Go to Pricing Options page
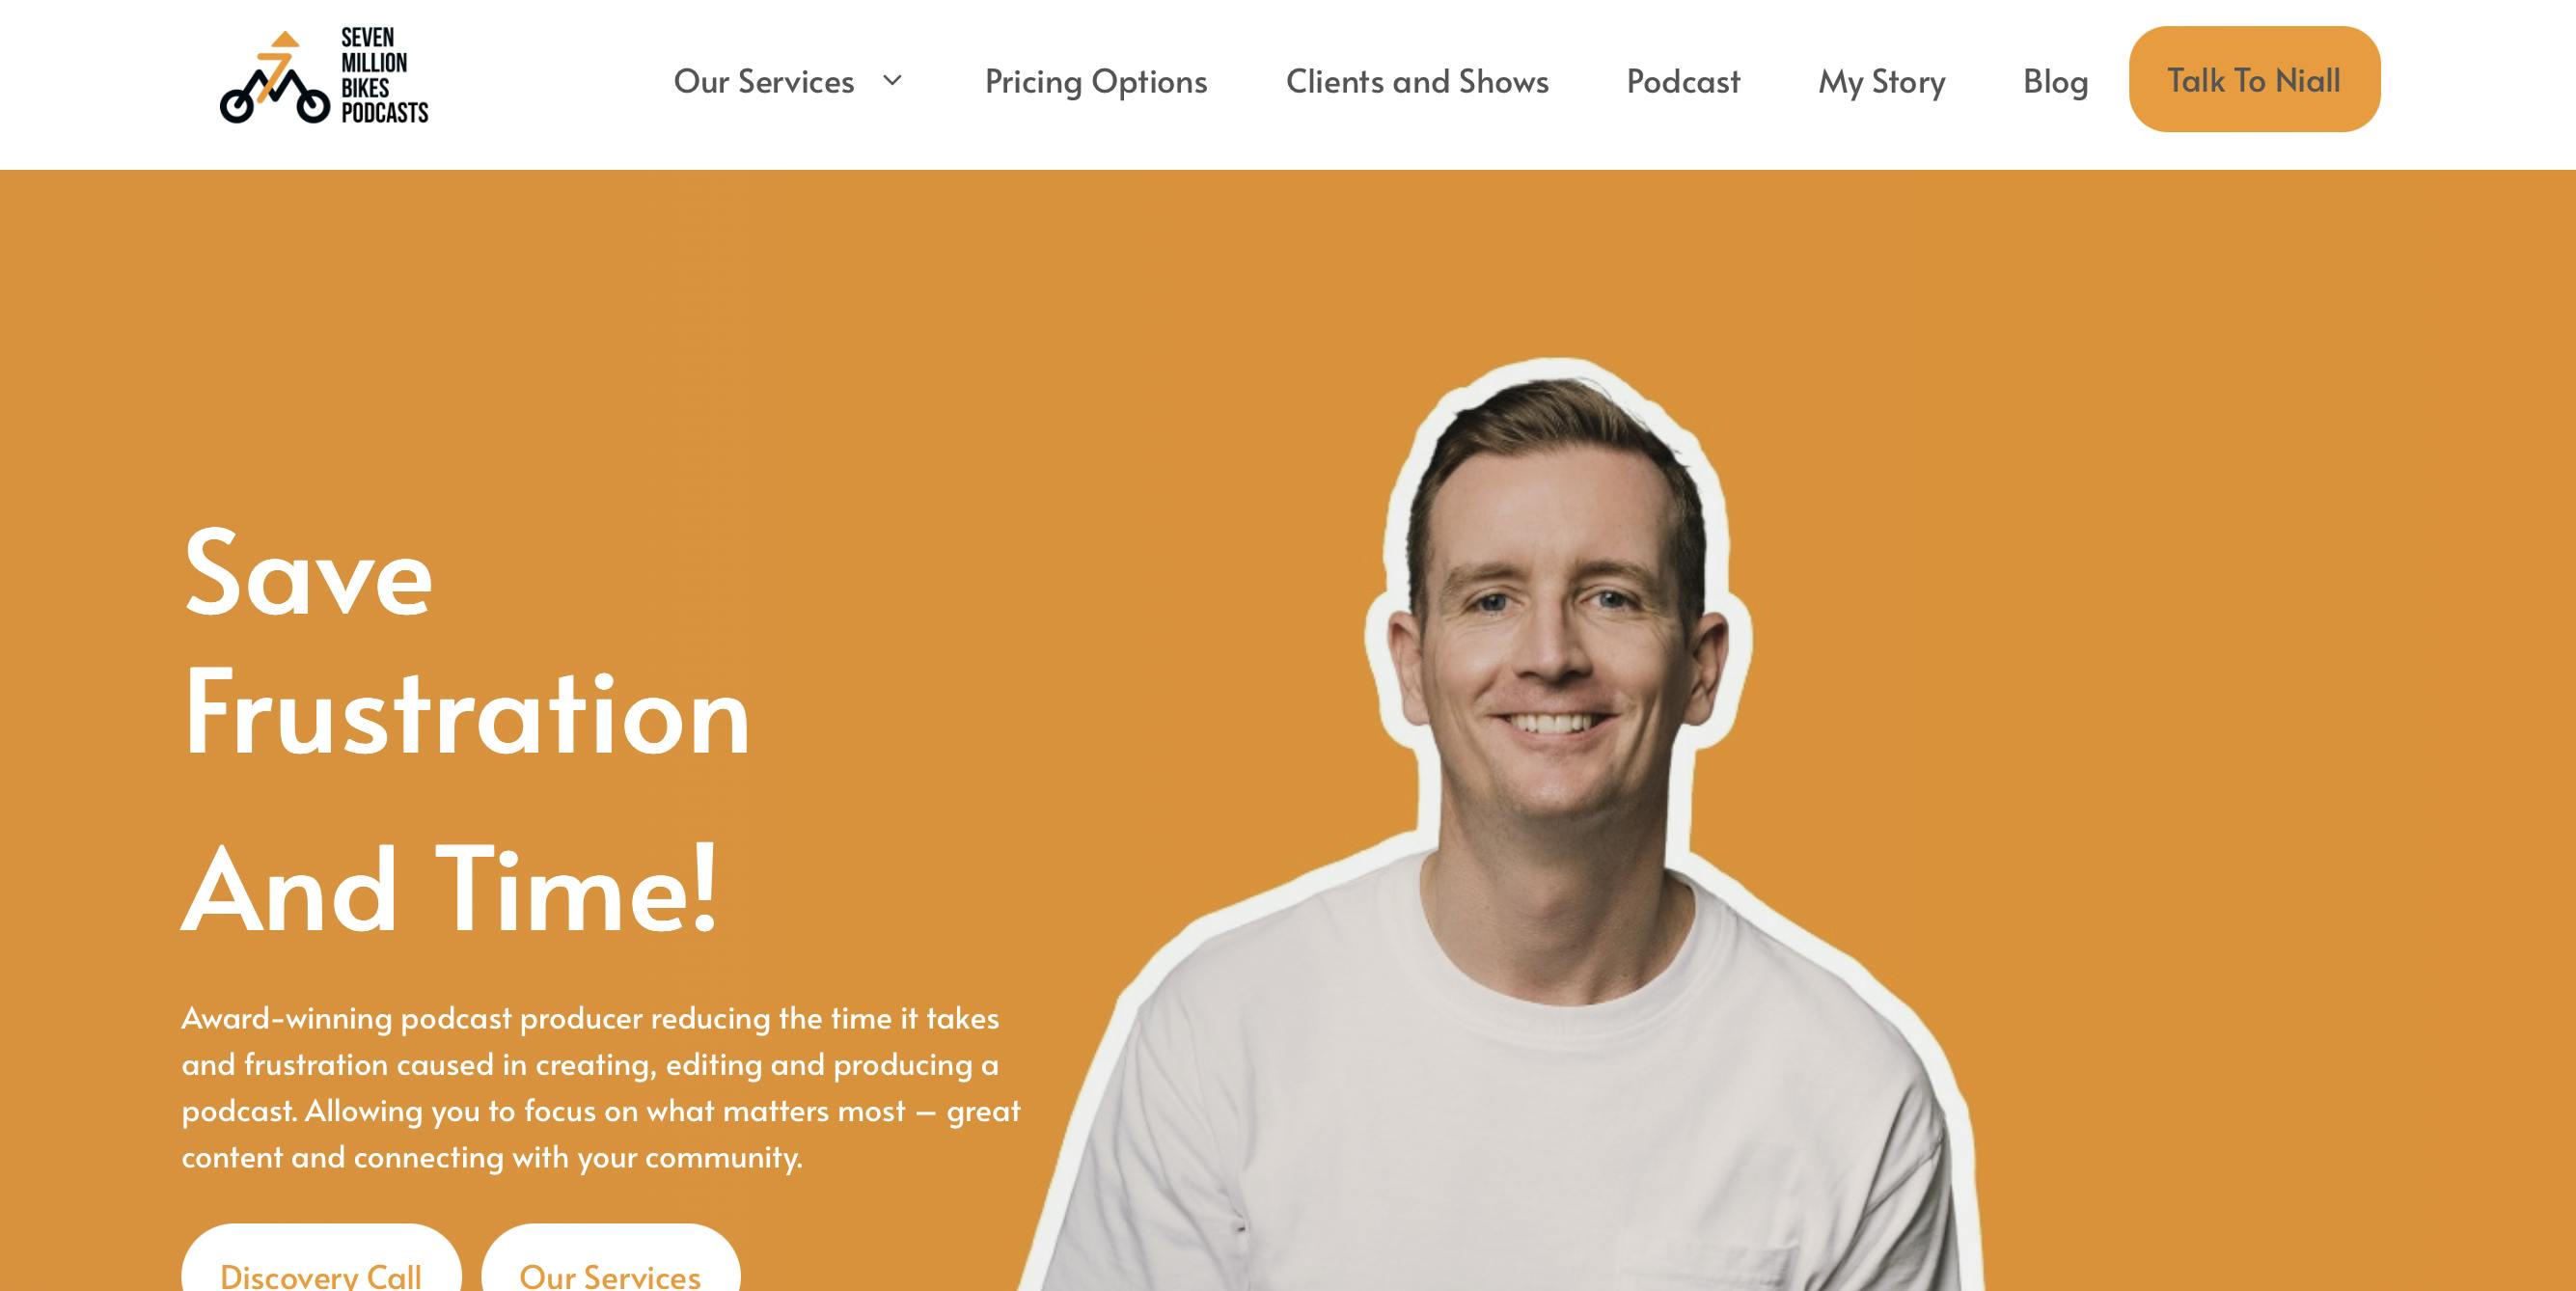 [x=1096, y=81]
